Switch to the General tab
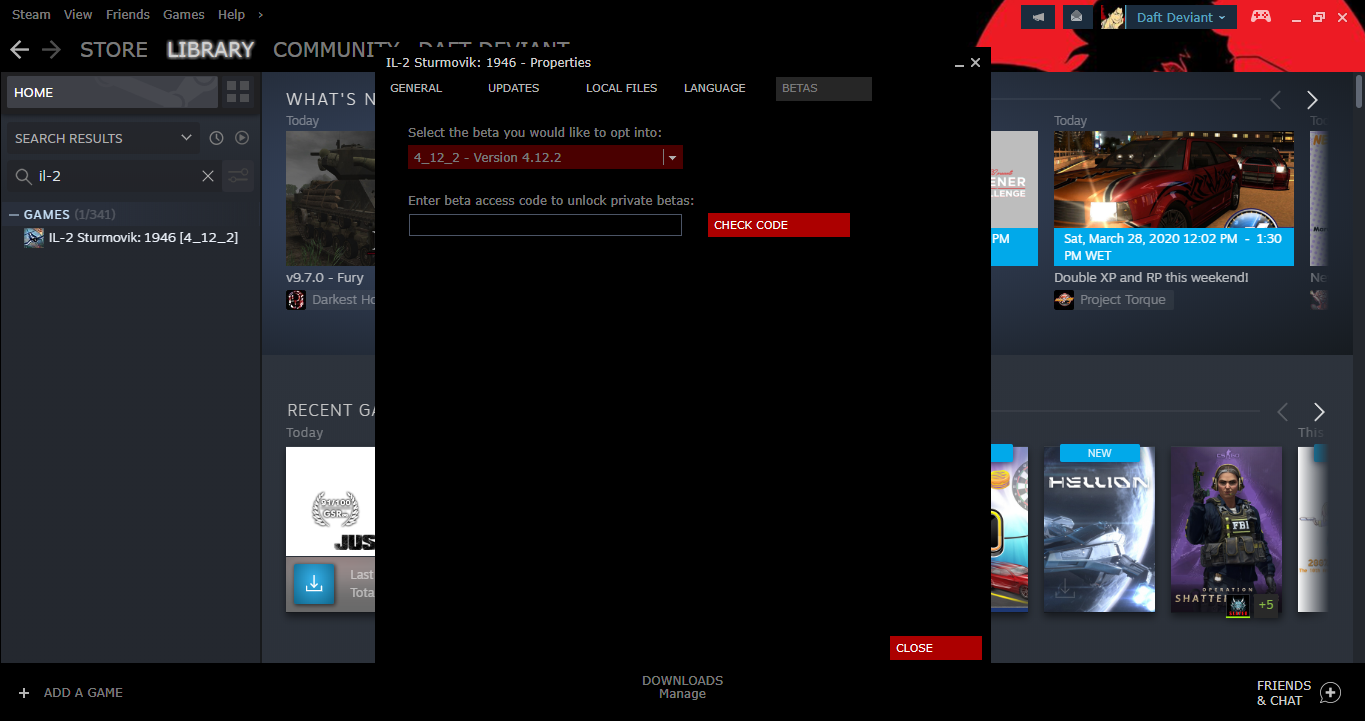 (x=416, y=88)
